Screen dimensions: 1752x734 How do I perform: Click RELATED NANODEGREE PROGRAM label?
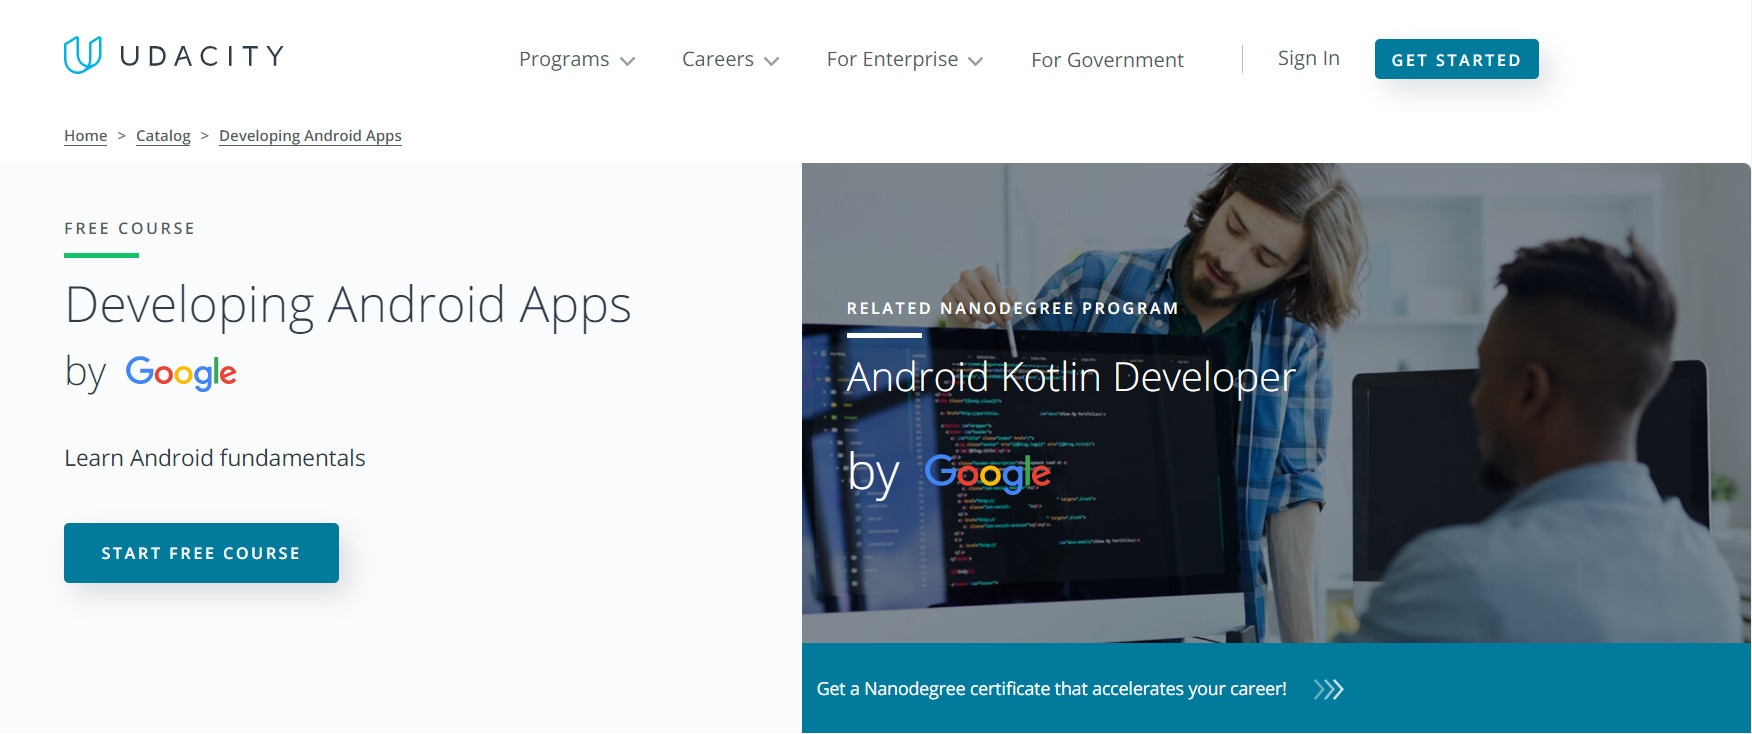[1013, 309]
